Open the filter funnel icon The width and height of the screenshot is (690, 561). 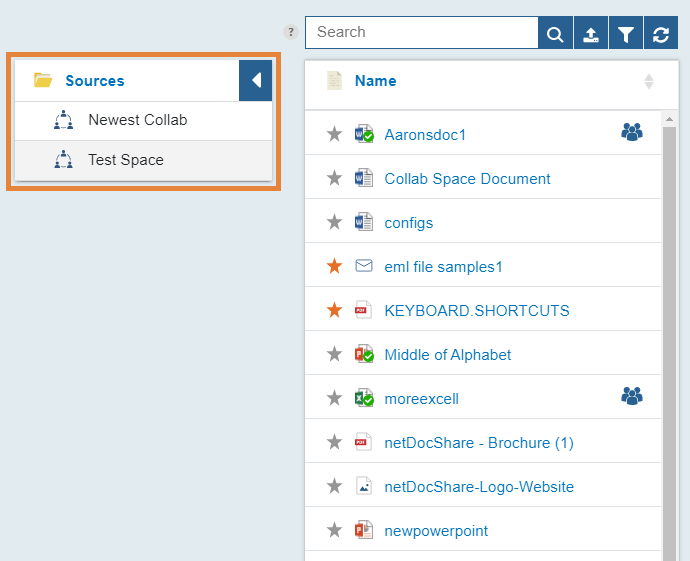626,33
